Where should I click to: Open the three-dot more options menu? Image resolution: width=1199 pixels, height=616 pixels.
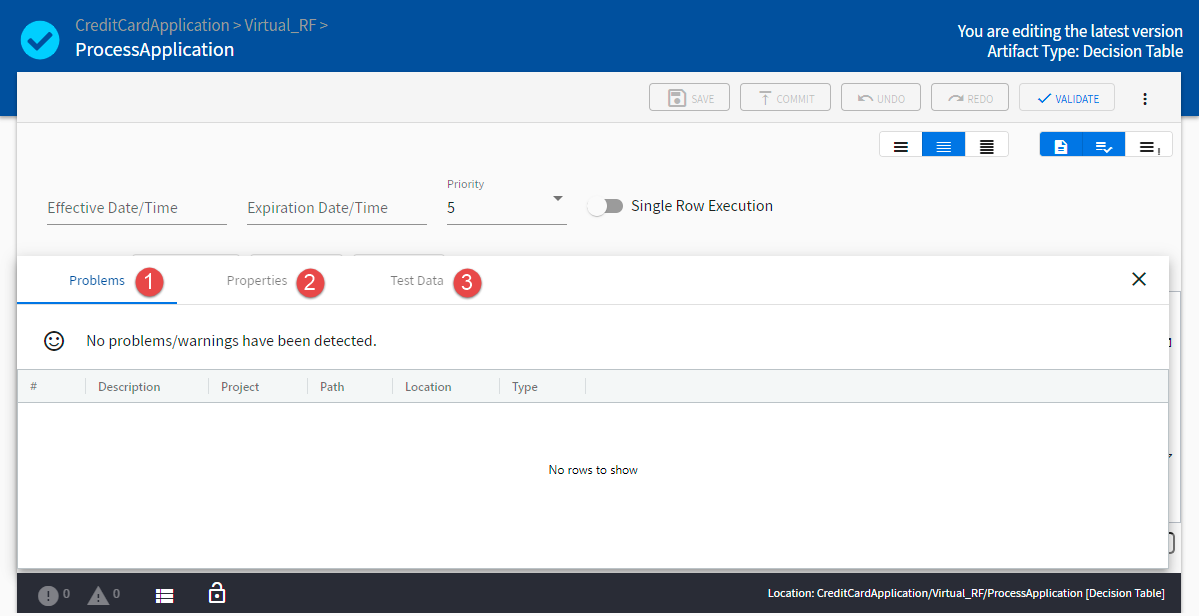(1145, 98)
